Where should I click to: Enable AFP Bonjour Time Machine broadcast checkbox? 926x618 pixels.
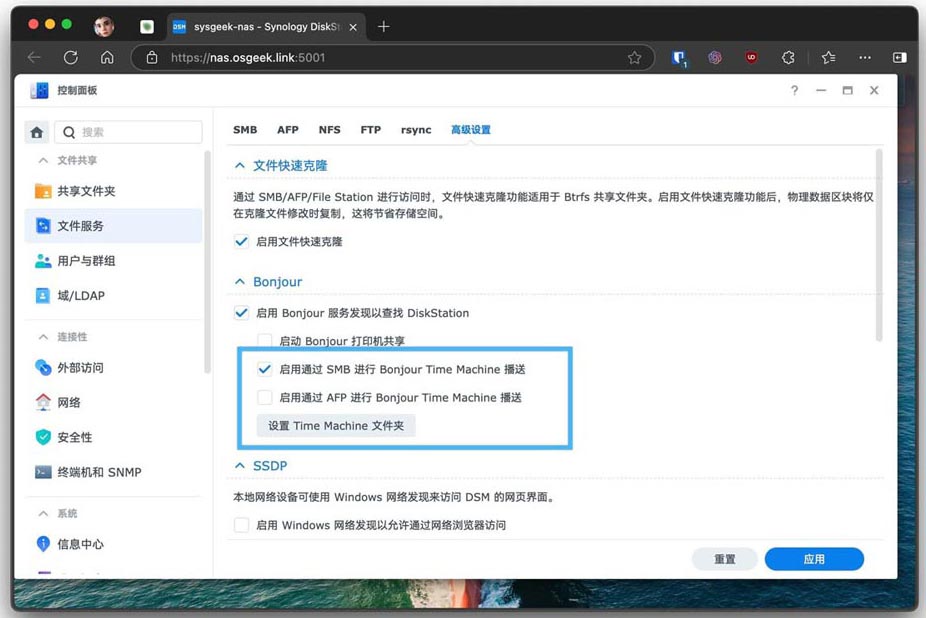coord(265,398)
